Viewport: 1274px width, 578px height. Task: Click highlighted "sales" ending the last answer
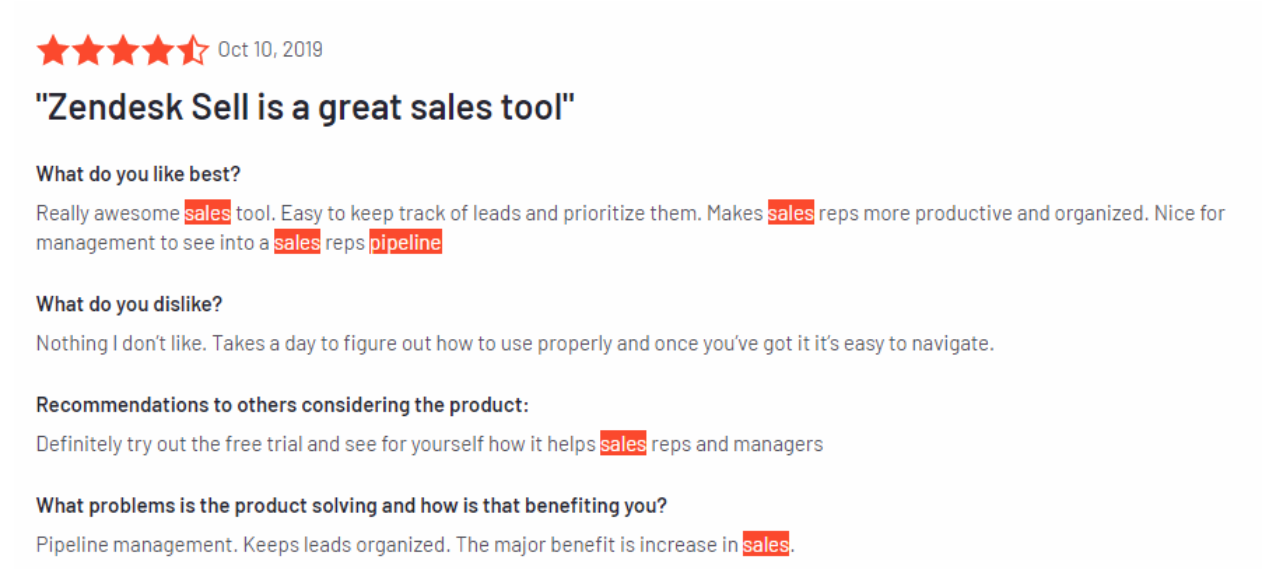coord(766,546)
